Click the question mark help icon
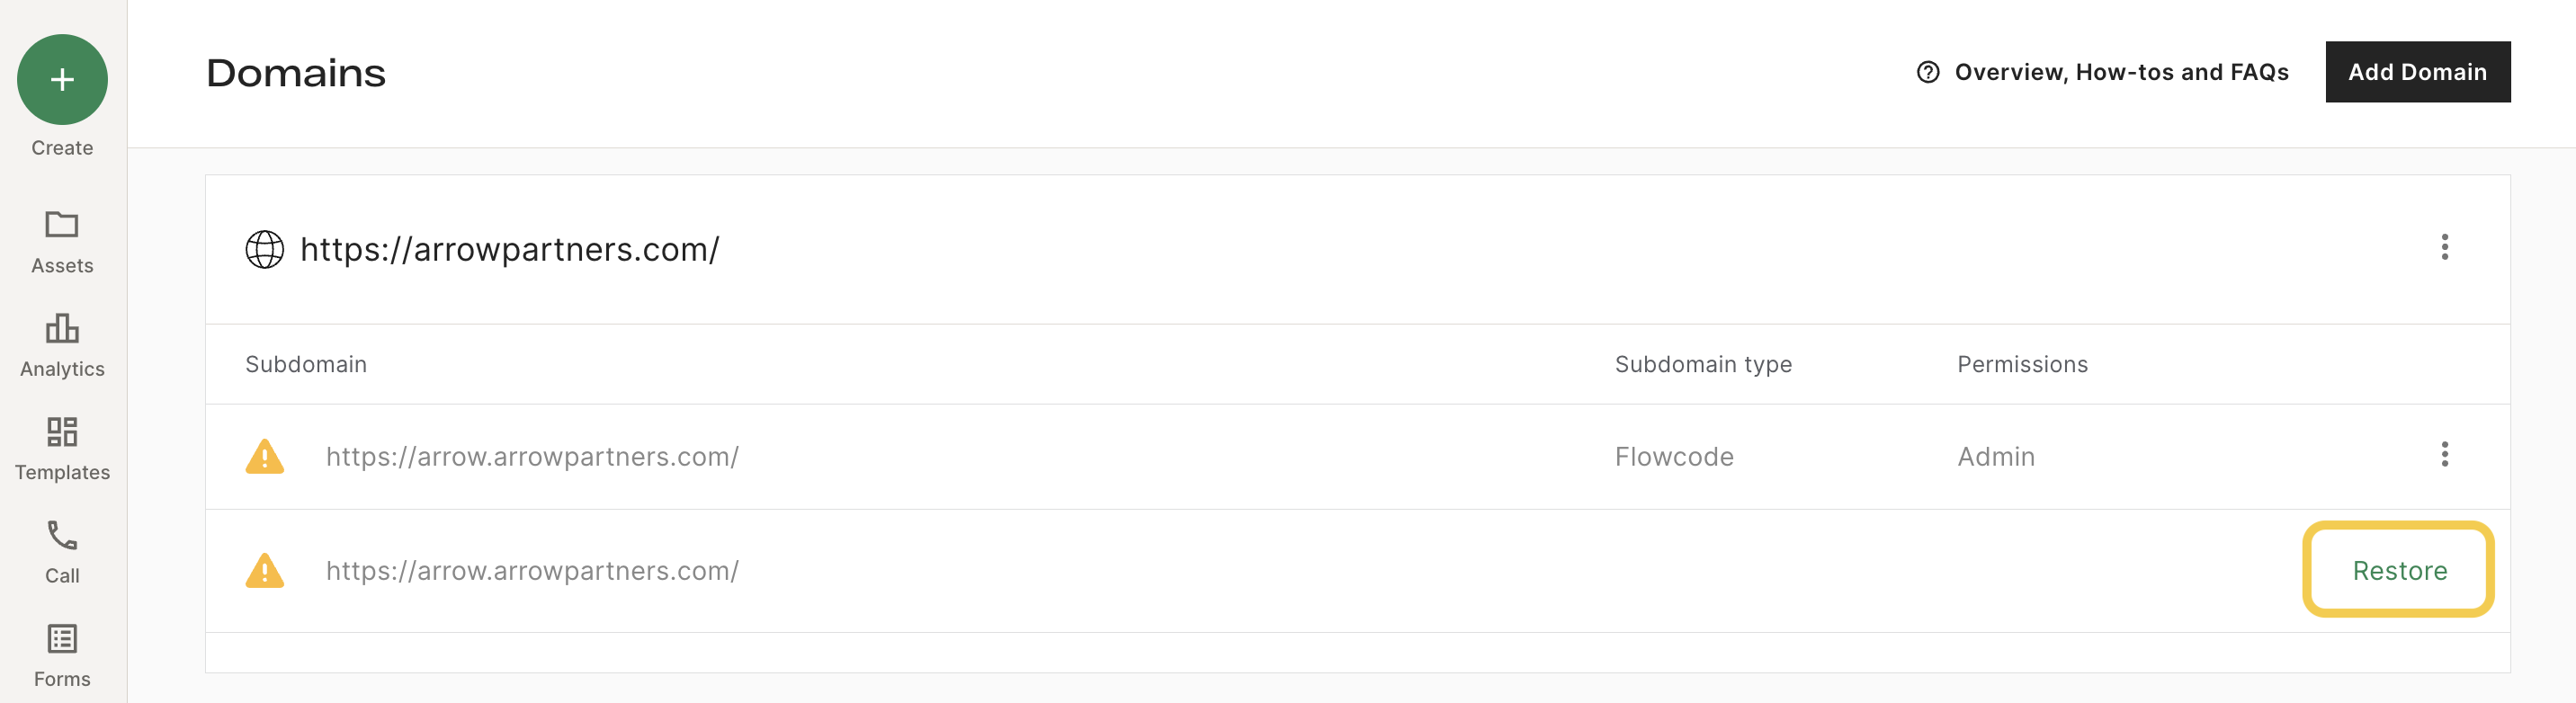The width and height of the screenshot is (2576, 703). coord(1928,72)
